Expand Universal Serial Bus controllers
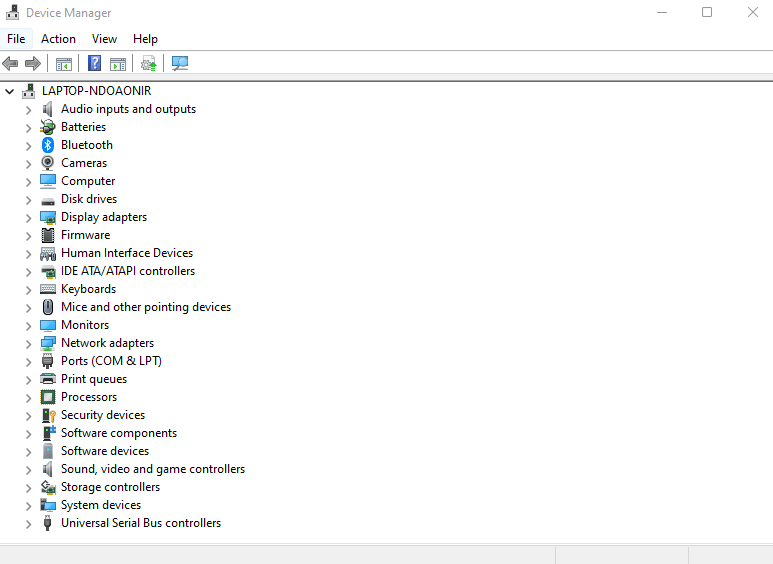The height and width of the screenshot is (564, 773). tap(28, 523)
